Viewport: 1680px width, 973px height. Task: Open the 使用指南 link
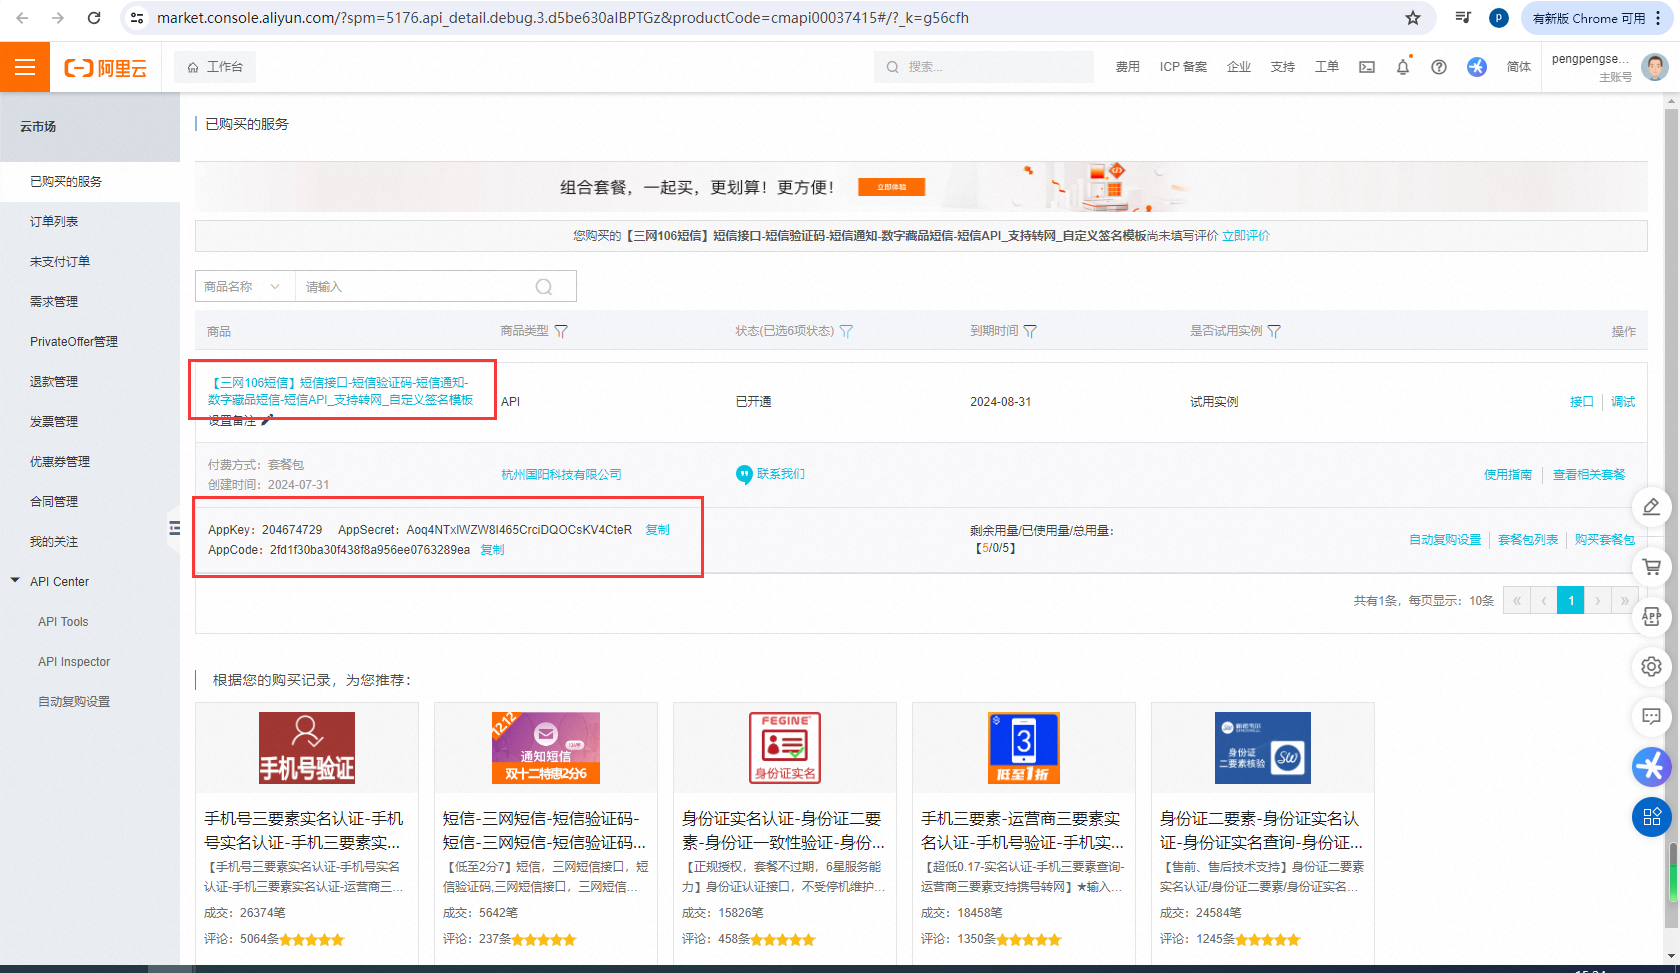tap(1507, 475)
